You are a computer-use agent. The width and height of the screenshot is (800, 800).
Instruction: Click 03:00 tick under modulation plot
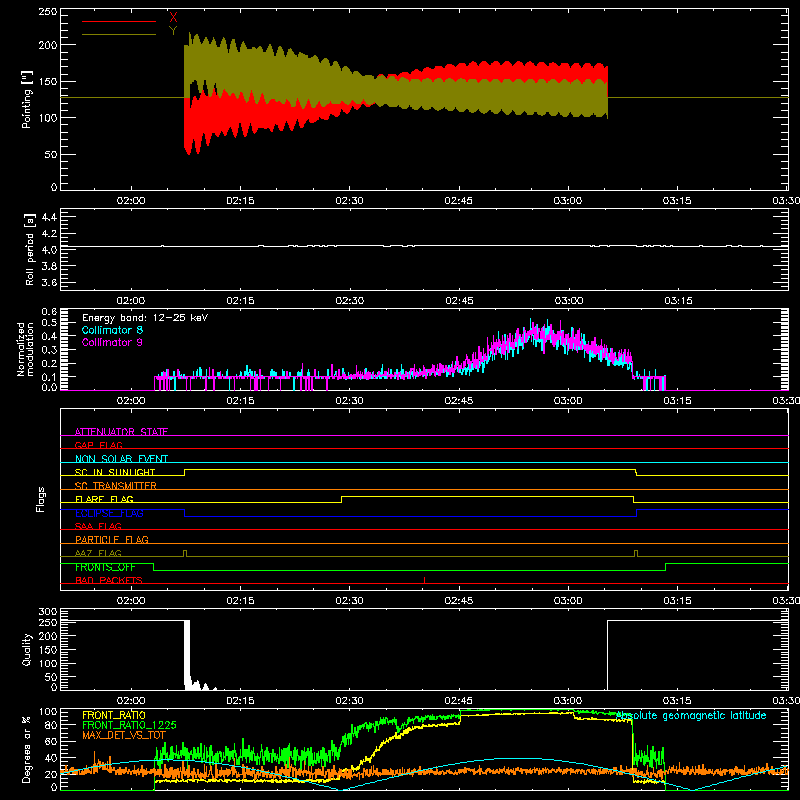(568, 401)
